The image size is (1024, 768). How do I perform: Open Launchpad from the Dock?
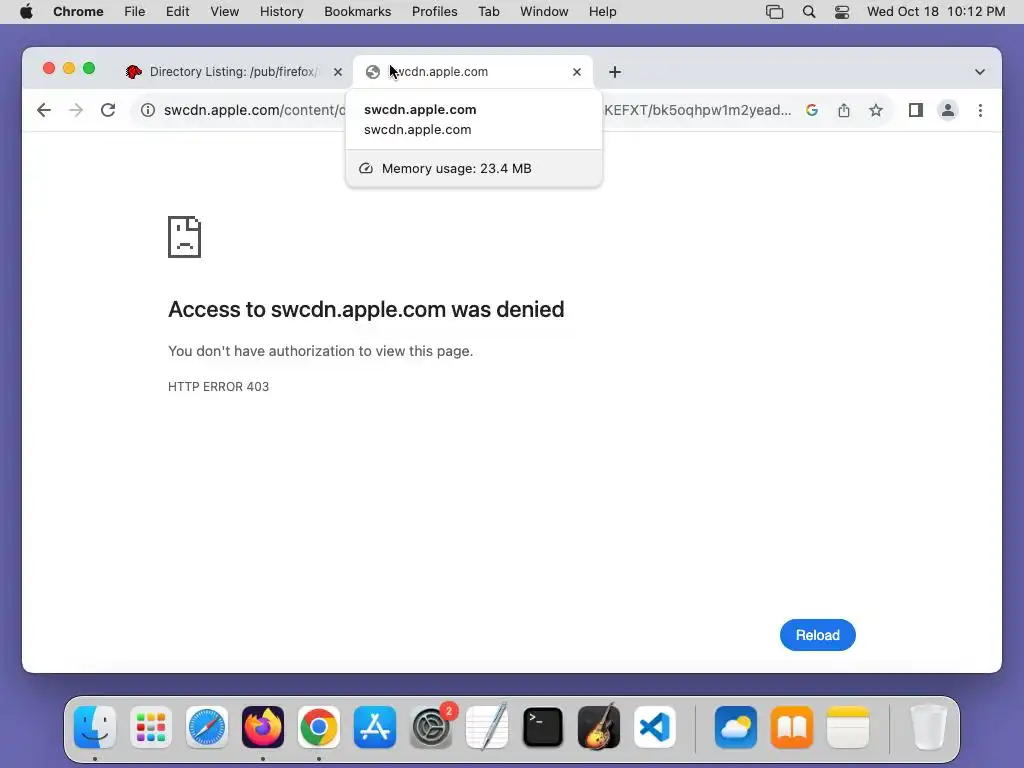[x=151, y=727]
